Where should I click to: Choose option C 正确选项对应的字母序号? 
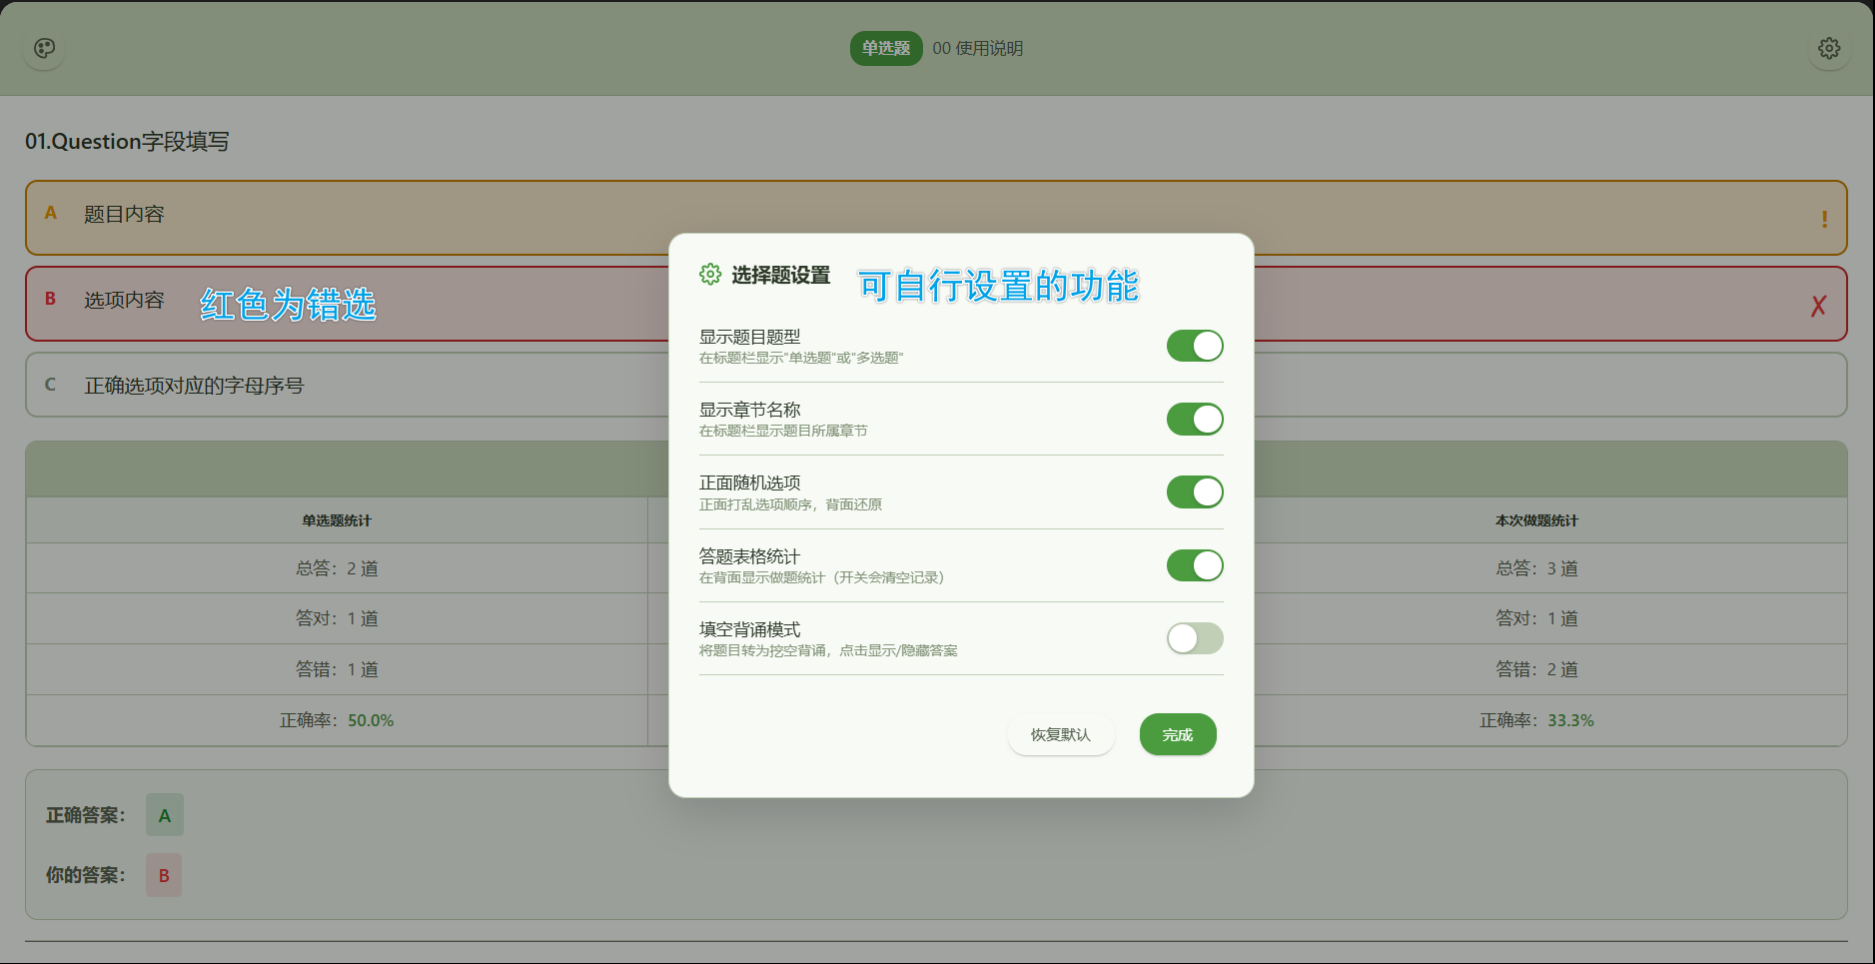pos(936,385)
